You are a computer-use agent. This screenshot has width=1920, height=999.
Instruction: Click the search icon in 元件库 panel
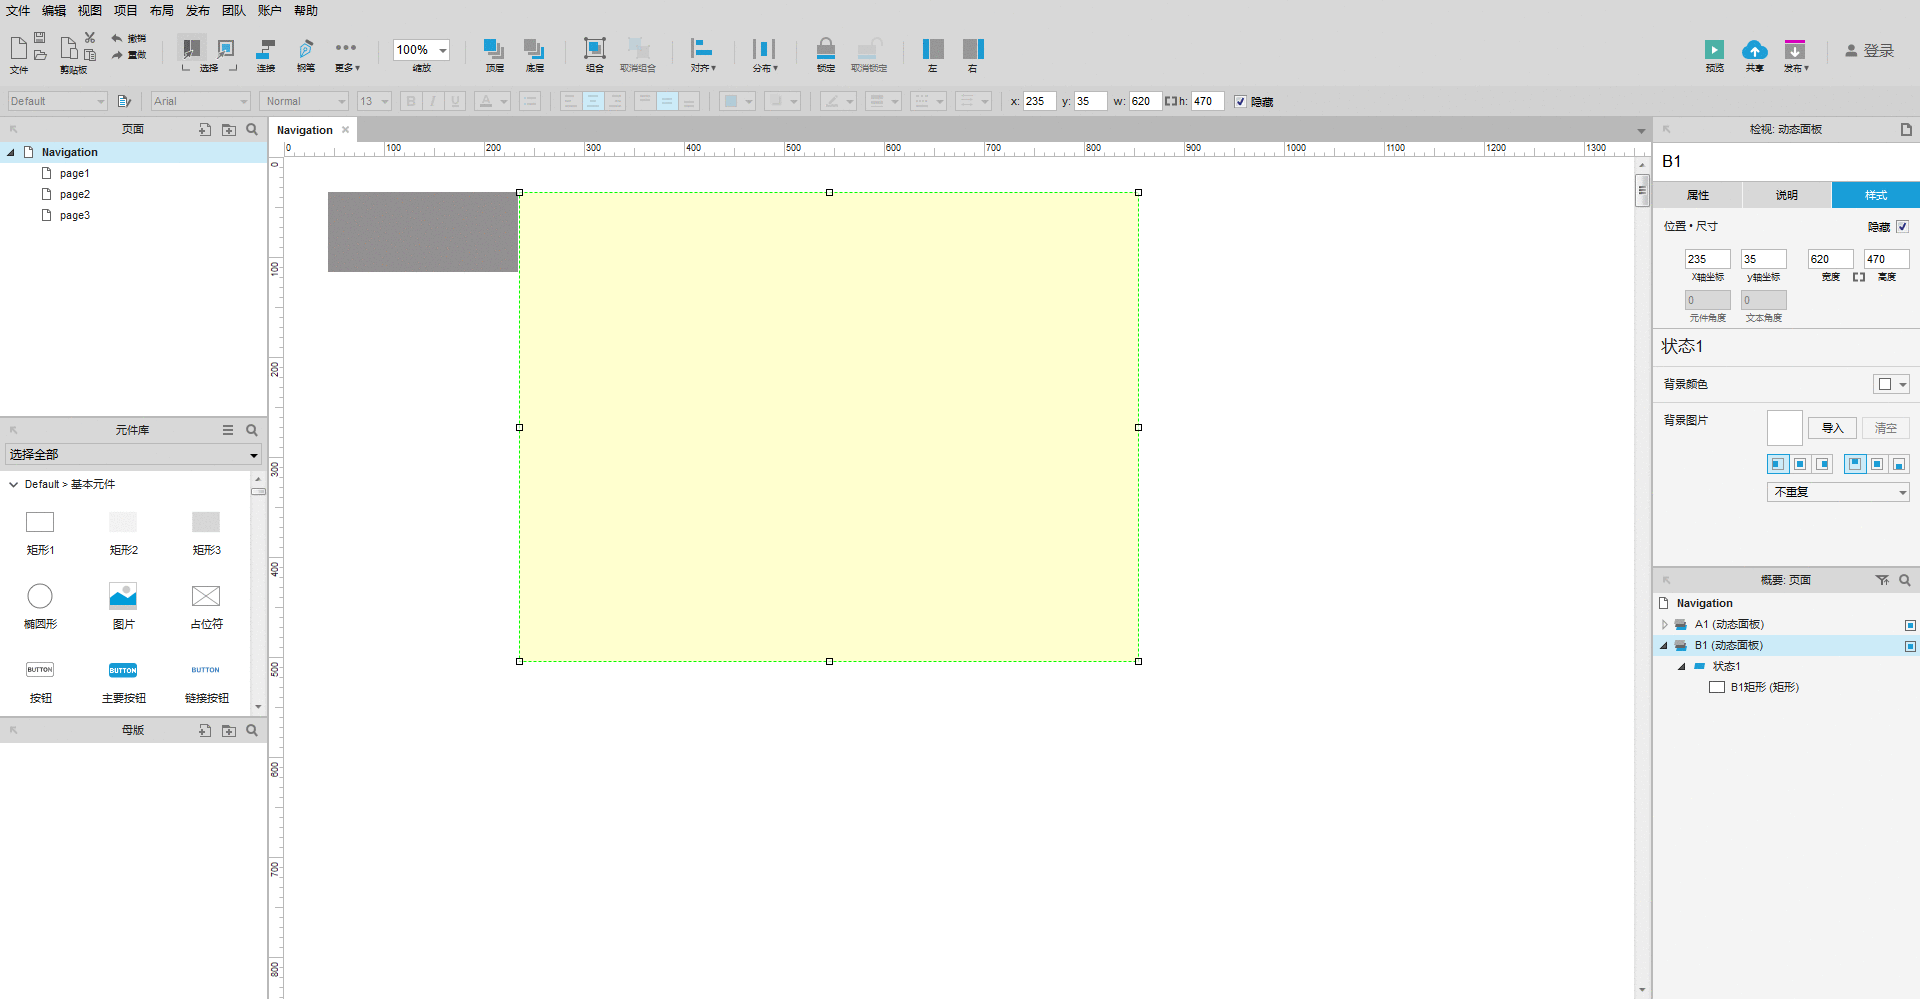coord(252,430)
